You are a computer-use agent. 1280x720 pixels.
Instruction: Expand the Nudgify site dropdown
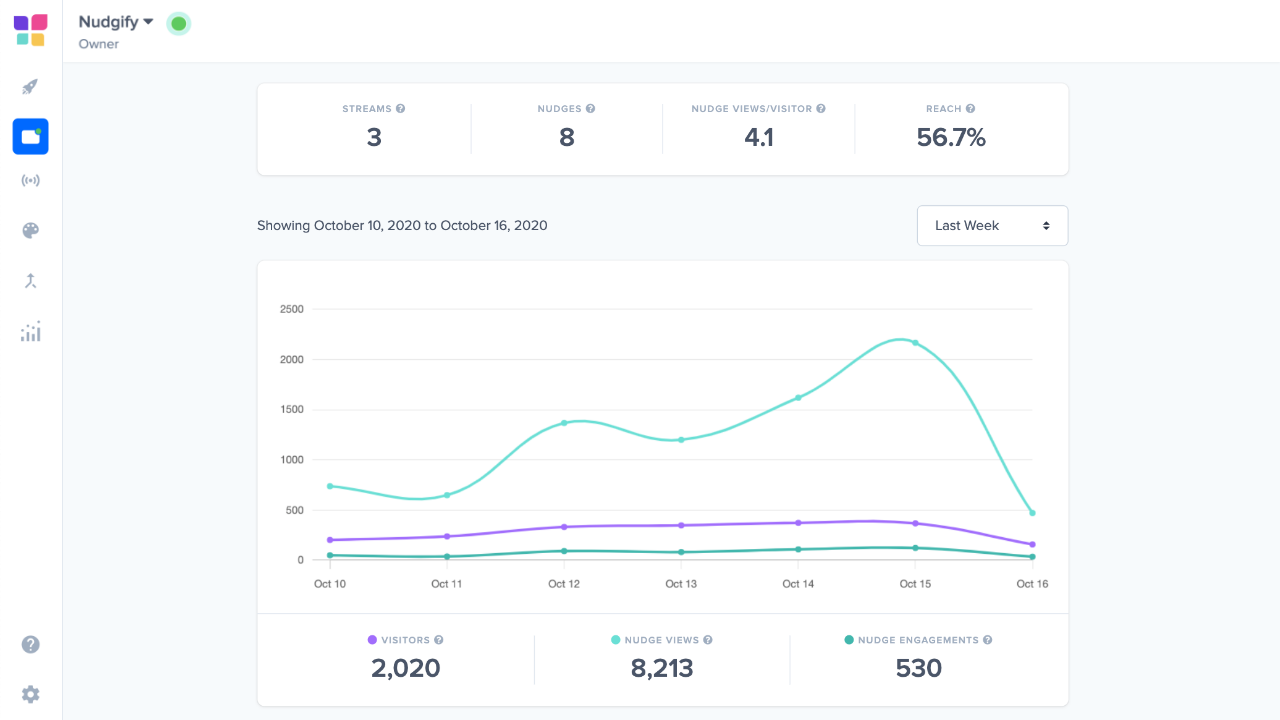[116, 22]
